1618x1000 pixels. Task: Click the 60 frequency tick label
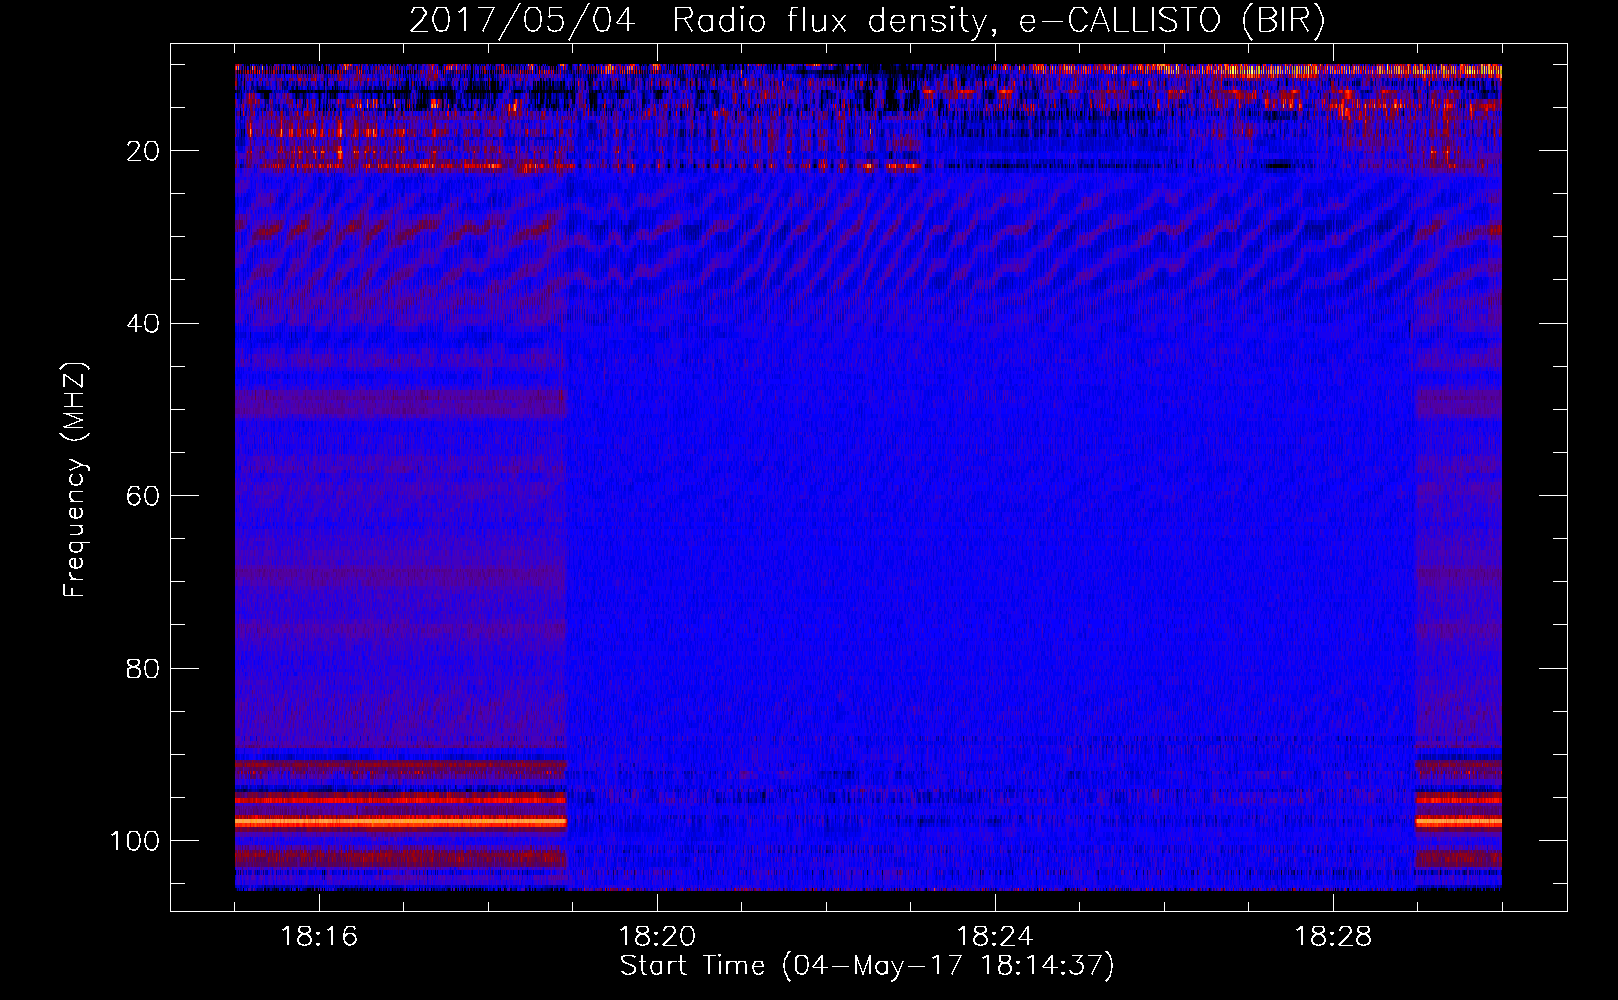pyautogui.click(x=143, y=496)
